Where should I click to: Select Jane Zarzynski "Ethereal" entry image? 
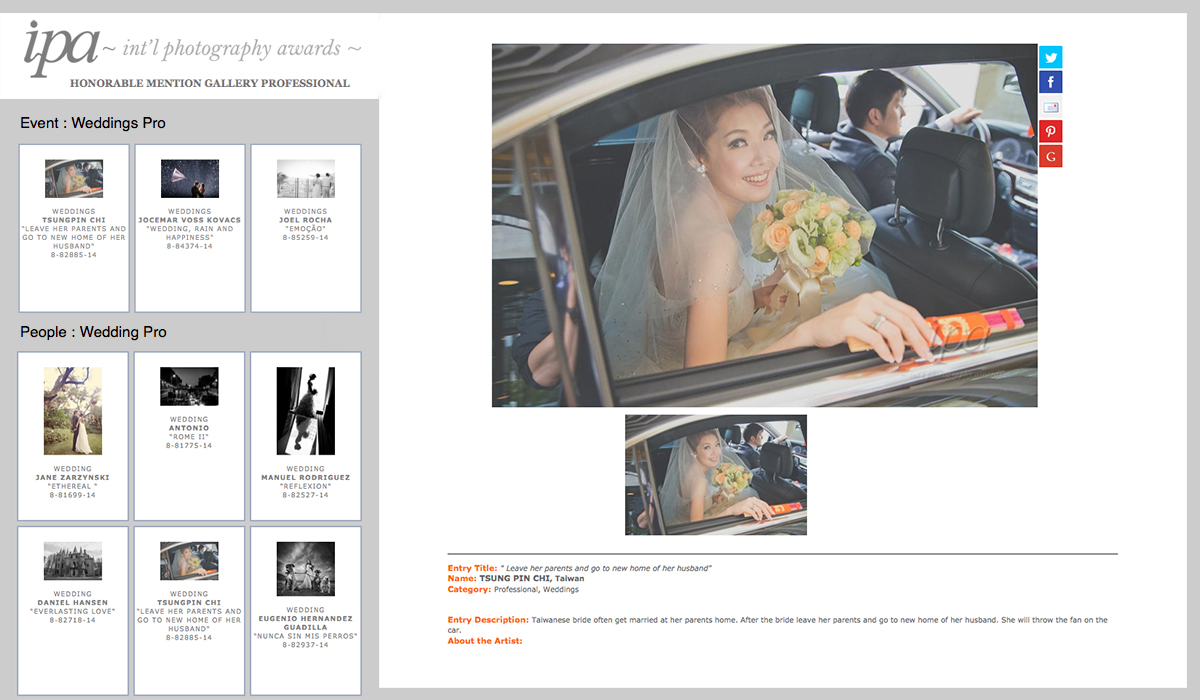pos(73,411)
